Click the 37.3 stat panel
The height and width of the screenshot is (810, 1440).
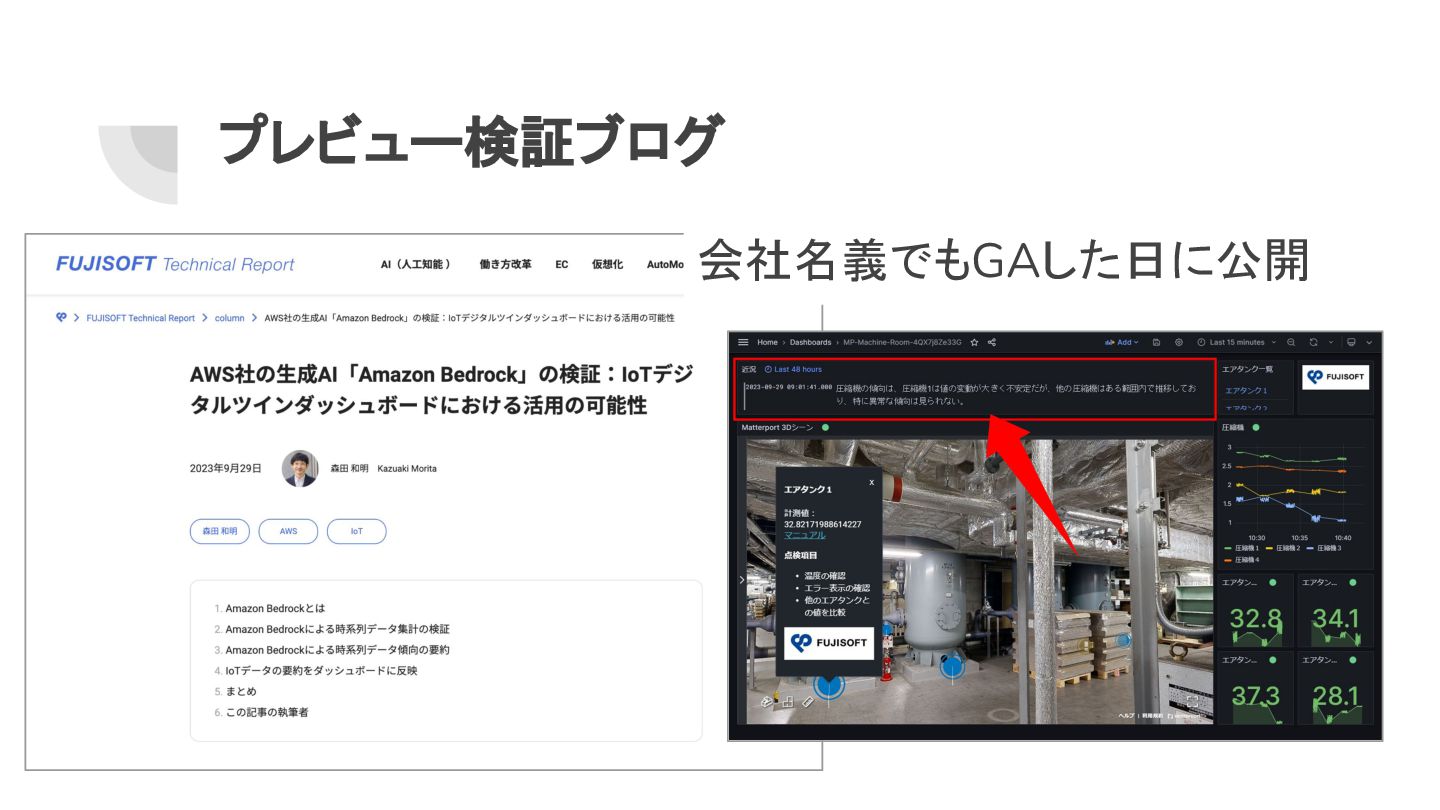pos(1255,689)
